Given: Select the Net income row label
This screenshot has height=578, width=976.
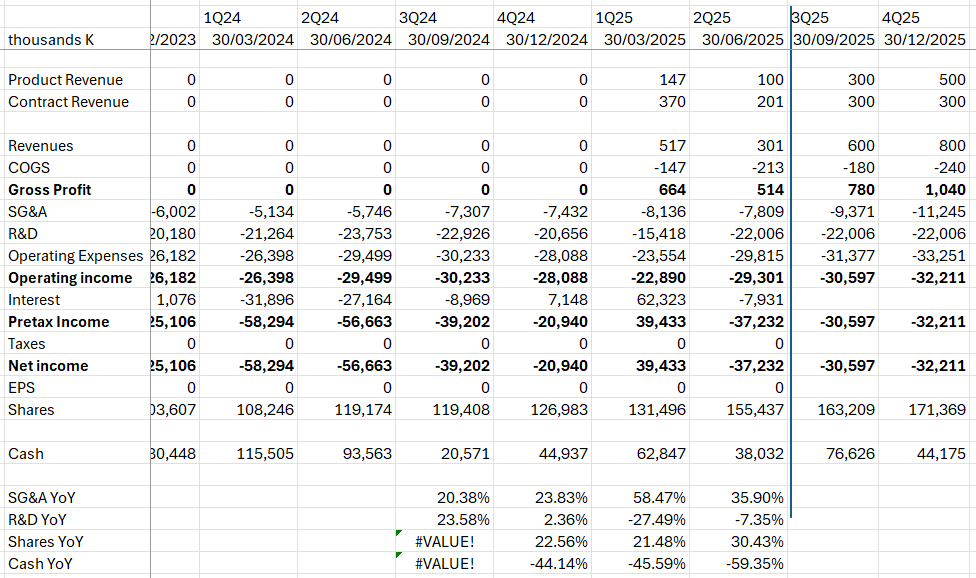Looking at the screenshot, I should point(48,366).
